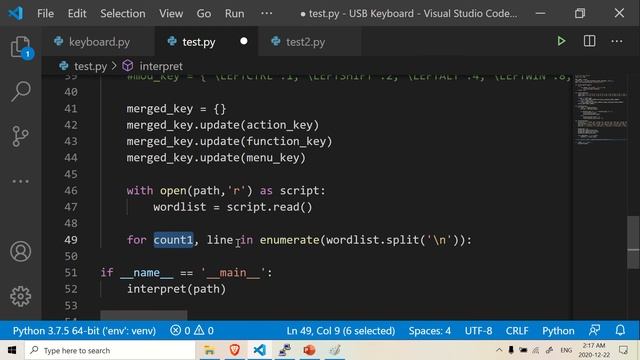Open the Brave browser from the taskbar

tap(235, 350)
